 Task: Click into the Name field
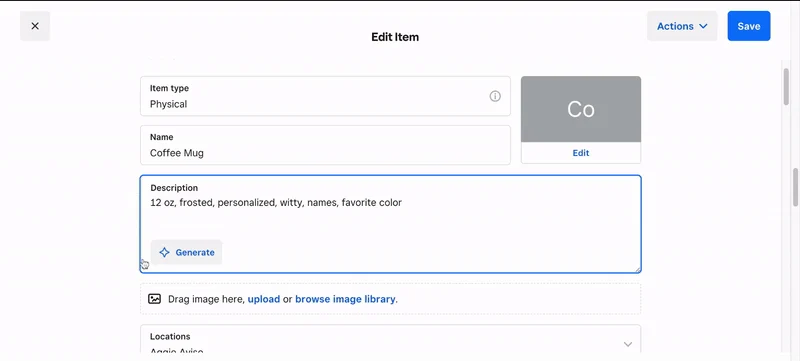[325, 145]
